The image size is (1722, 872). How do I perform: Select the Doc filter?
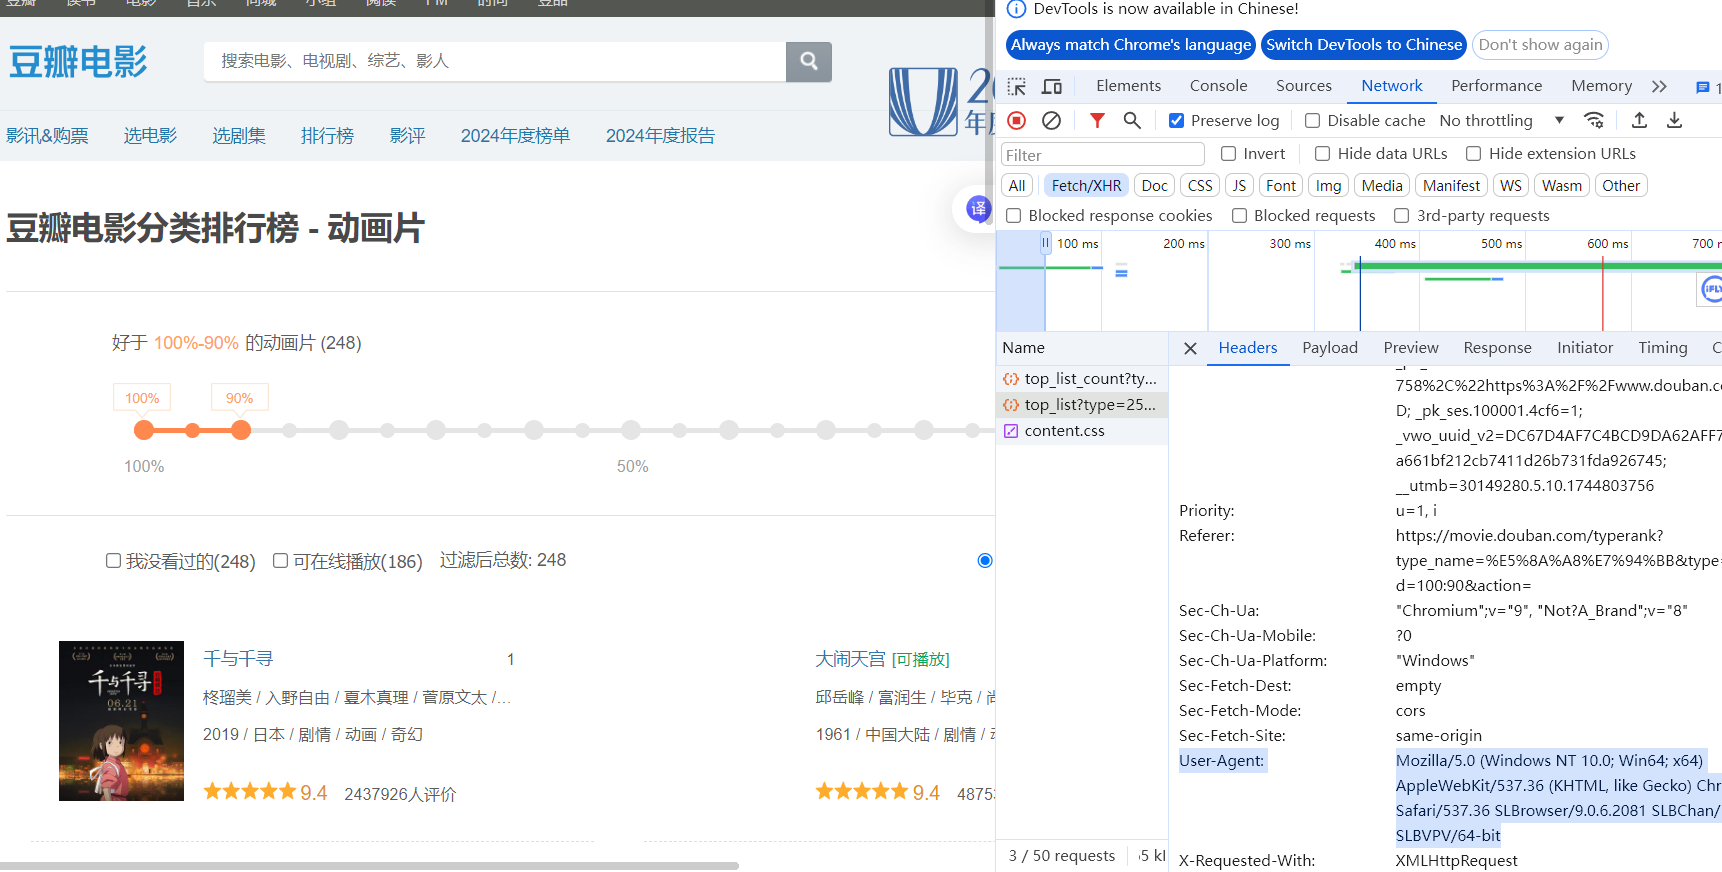click(x=1154, y=186)
